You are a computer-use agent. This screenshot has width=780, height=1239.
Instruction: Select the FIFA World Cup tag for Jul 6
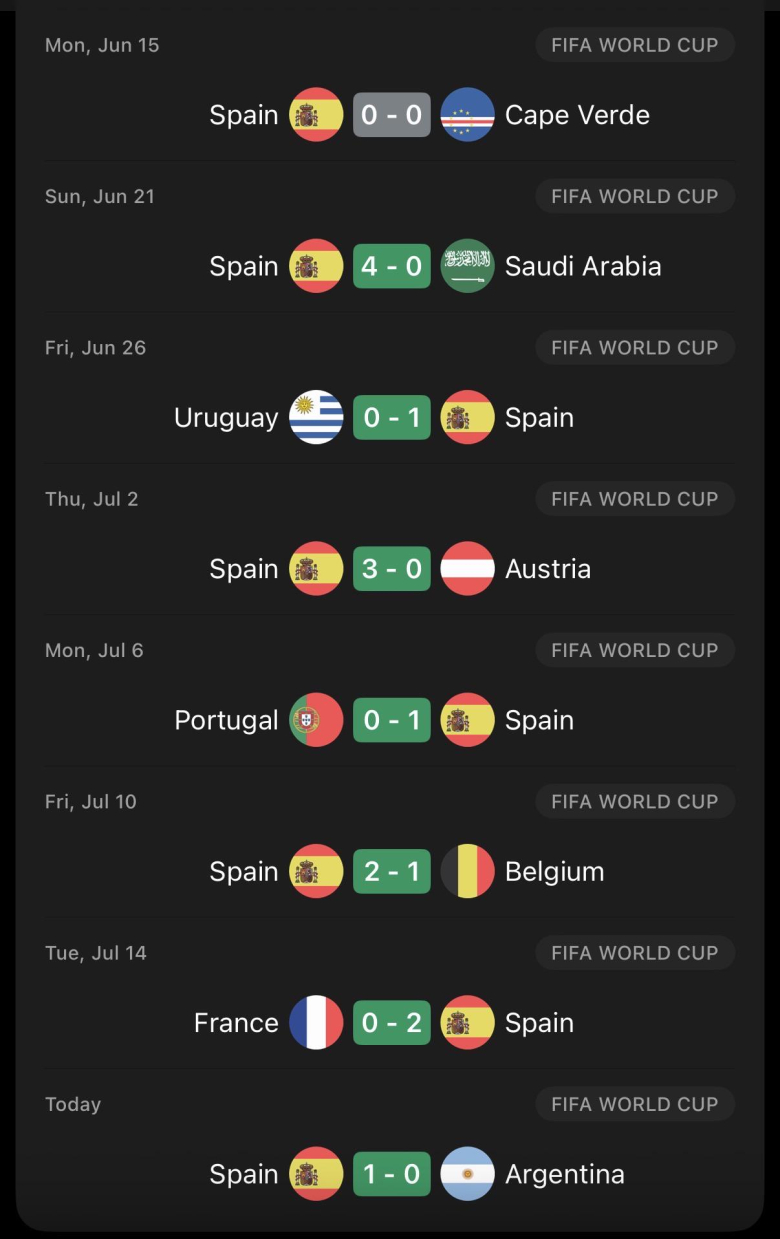[635, 650]
